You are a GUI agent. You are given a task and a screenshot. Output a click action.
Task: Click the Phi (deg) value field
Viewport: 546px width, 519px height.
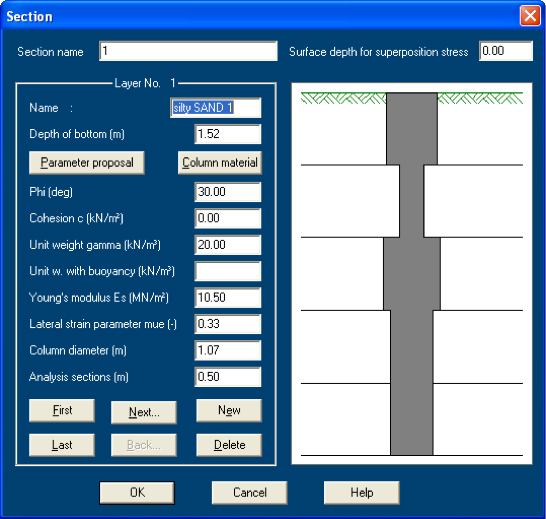coord(228,192)
